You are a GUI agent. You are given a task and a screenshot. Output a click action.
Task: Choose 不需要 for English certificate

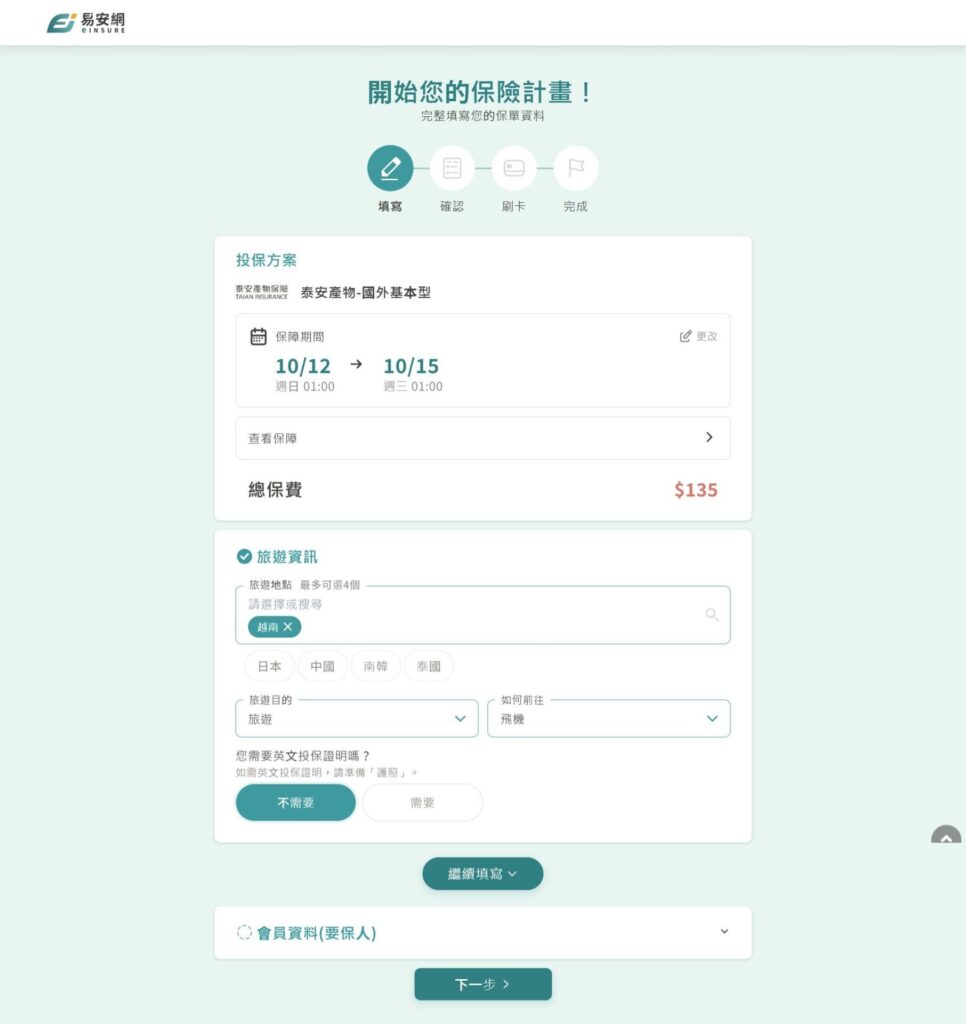click(x=295, y=802)
